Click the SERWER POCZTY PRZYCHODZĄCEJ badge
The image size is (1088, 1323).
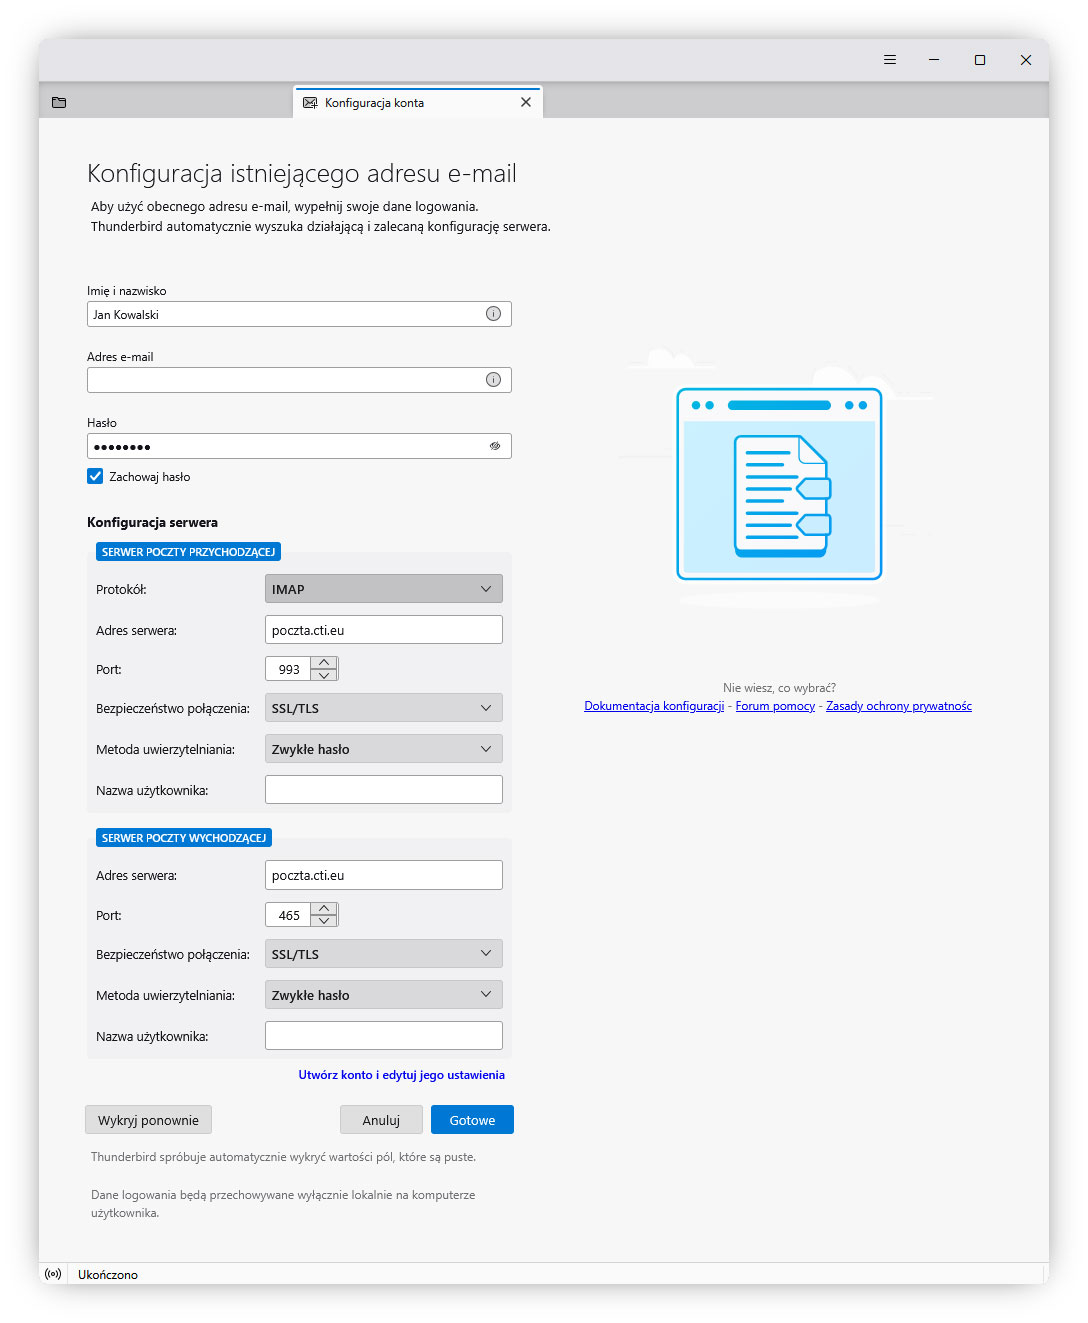click(x=188, y=551)
